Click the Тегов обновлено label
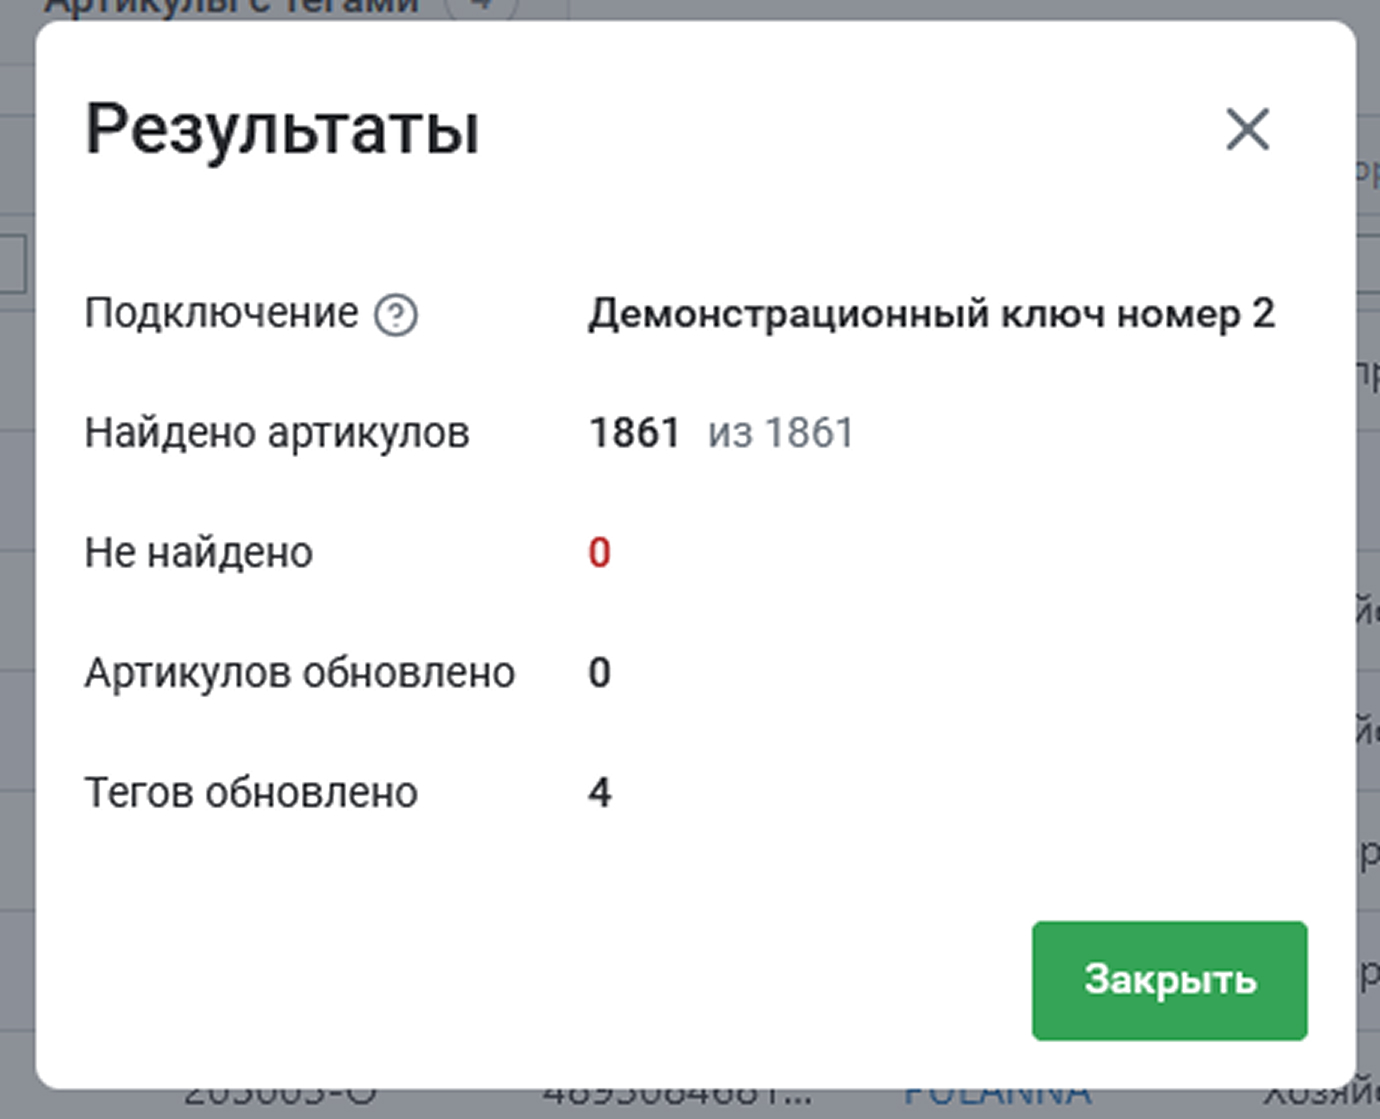Viewport: 1380px width, 1119px height. click(x=251, y=793)
